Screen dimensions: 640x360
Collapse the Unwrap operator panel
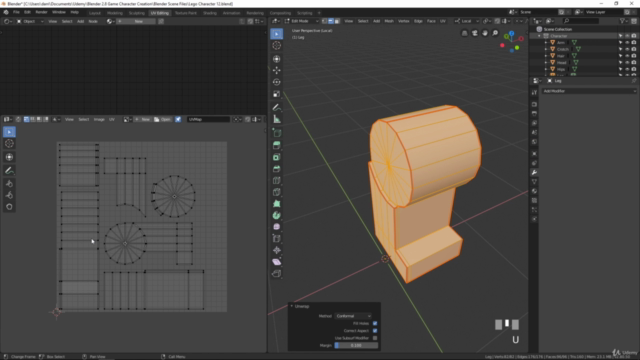coord(292,306)
